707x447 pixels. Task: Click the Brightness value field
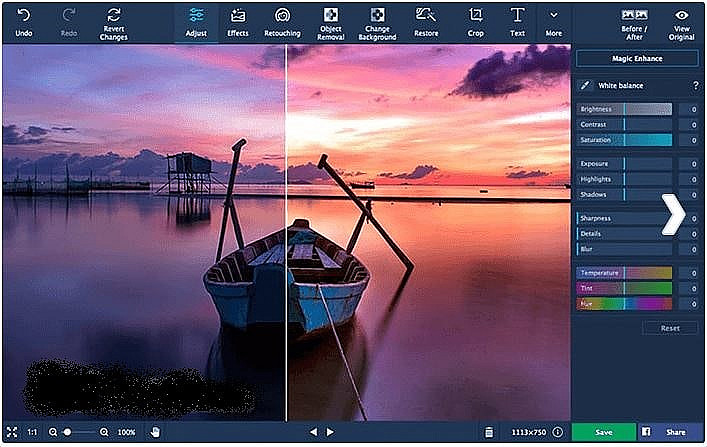pos(689,109)
